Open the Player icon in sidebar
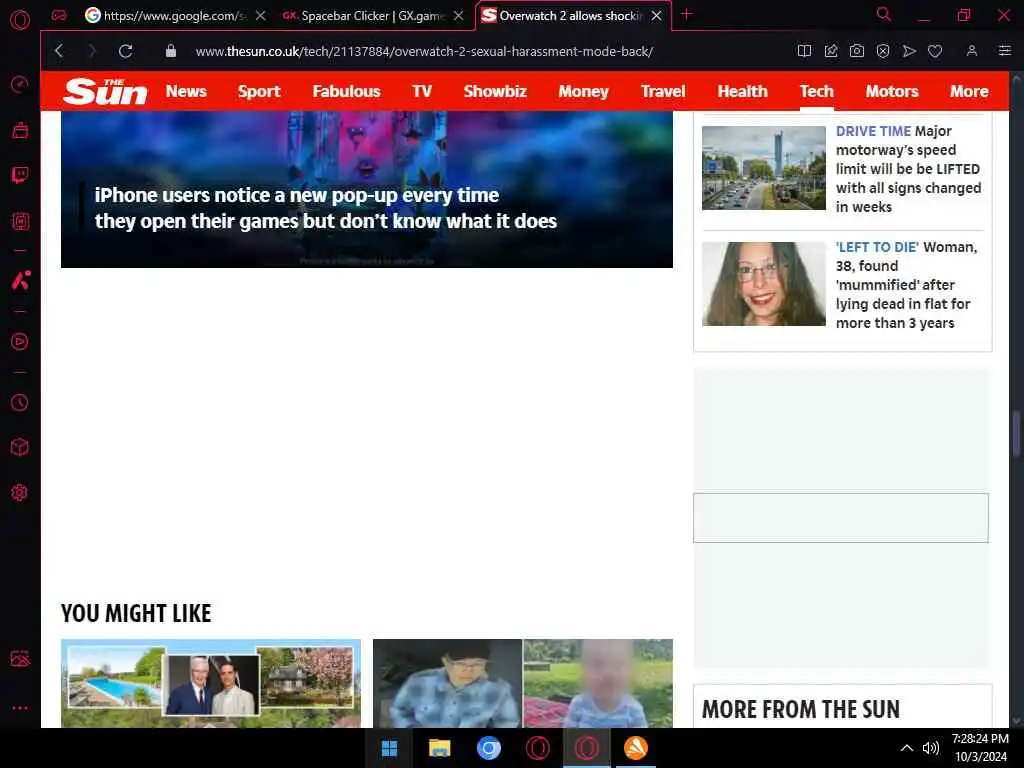This screenshot has width=1024, height=768. (20, 341)
